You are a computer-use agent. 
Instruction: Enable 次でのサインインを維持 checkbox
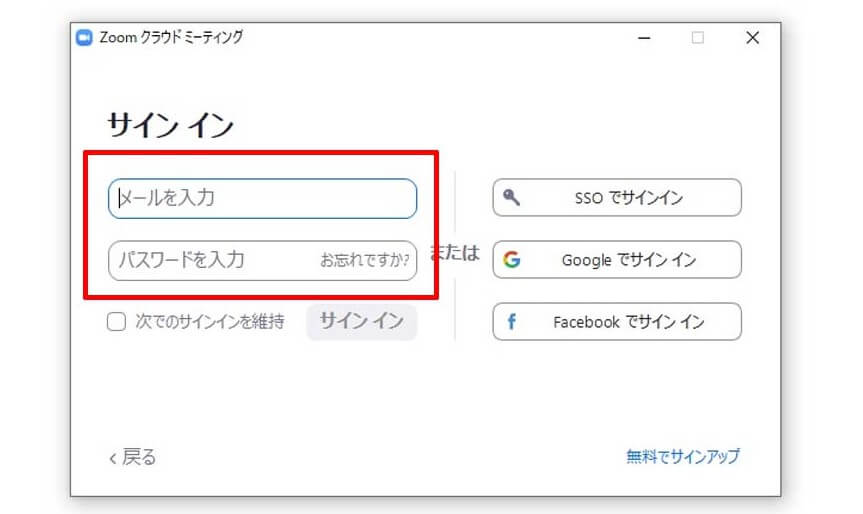[116, 321]
